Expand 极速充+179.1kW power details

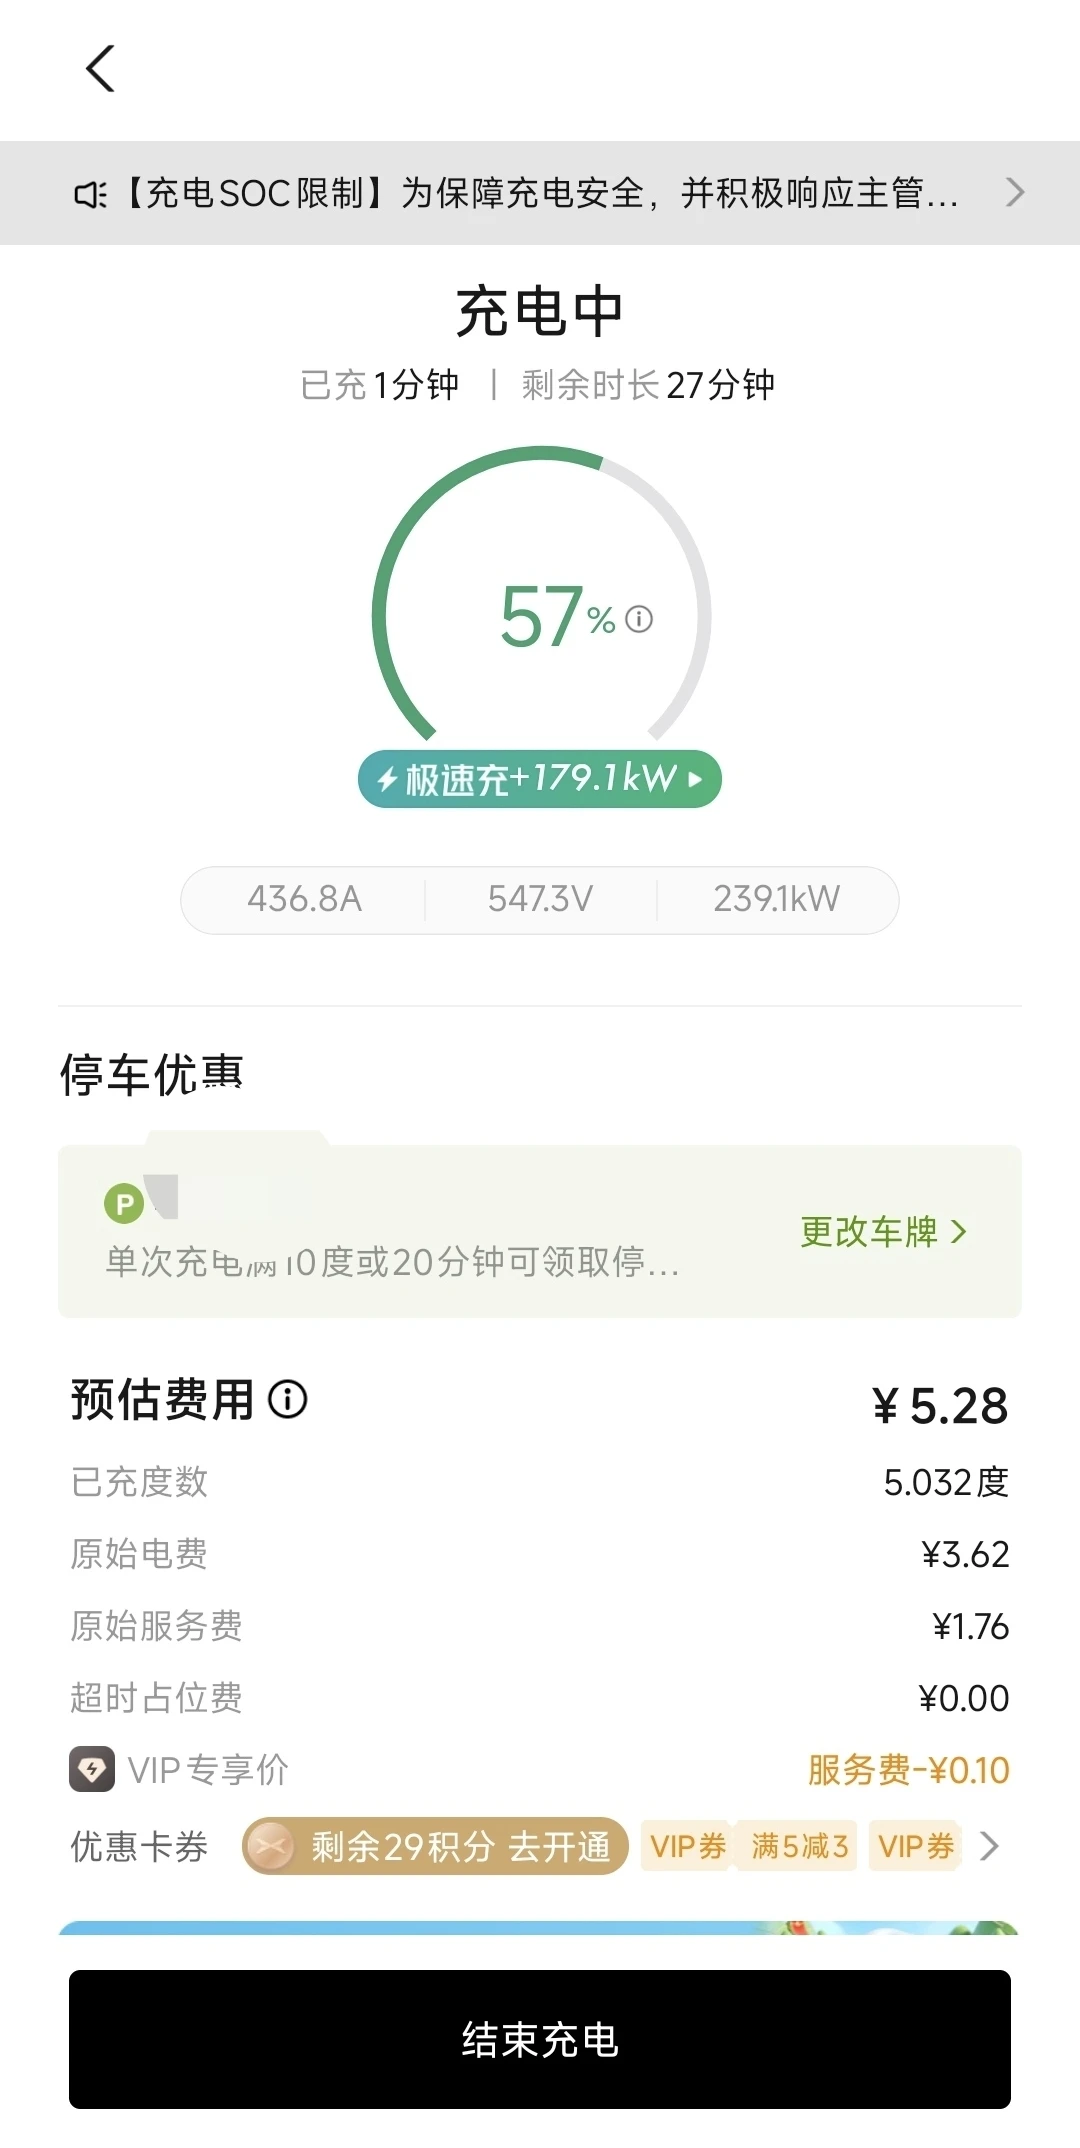(x=540, y=779)
